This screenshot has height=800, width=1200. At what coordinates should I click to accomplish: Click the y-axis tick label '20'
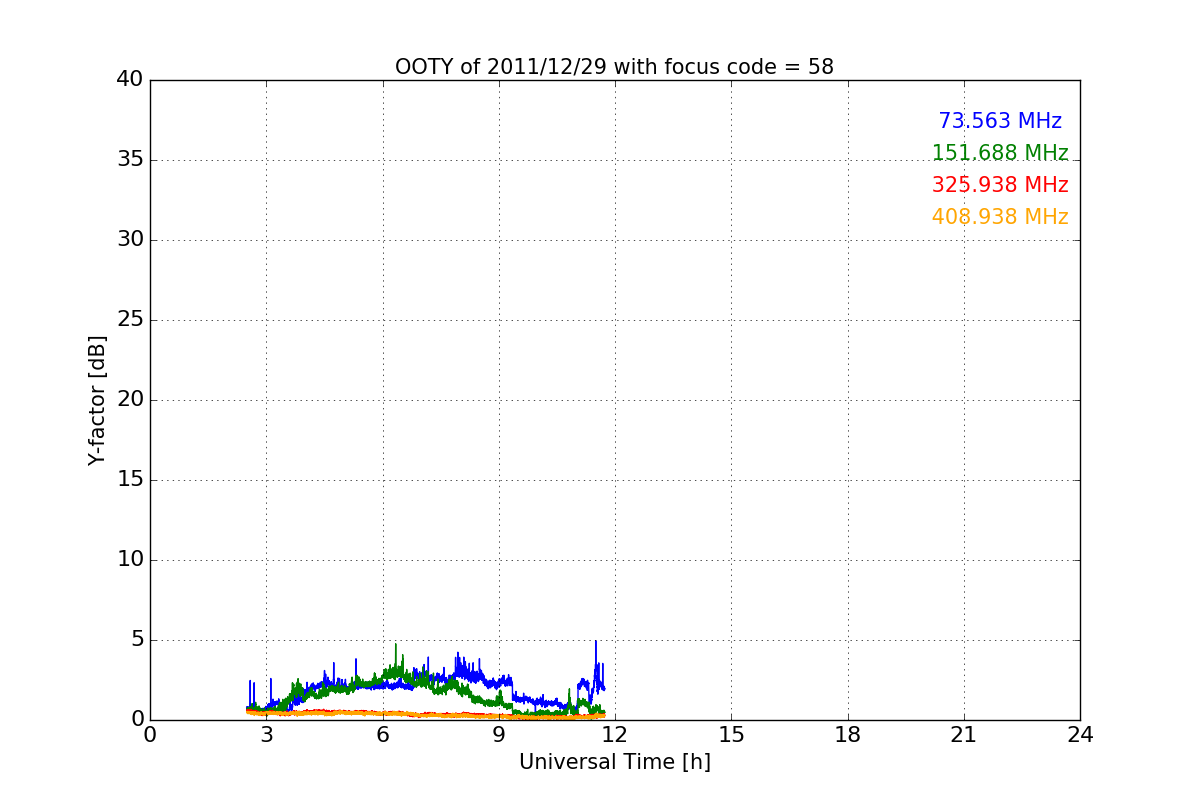[x=130, y=400]
